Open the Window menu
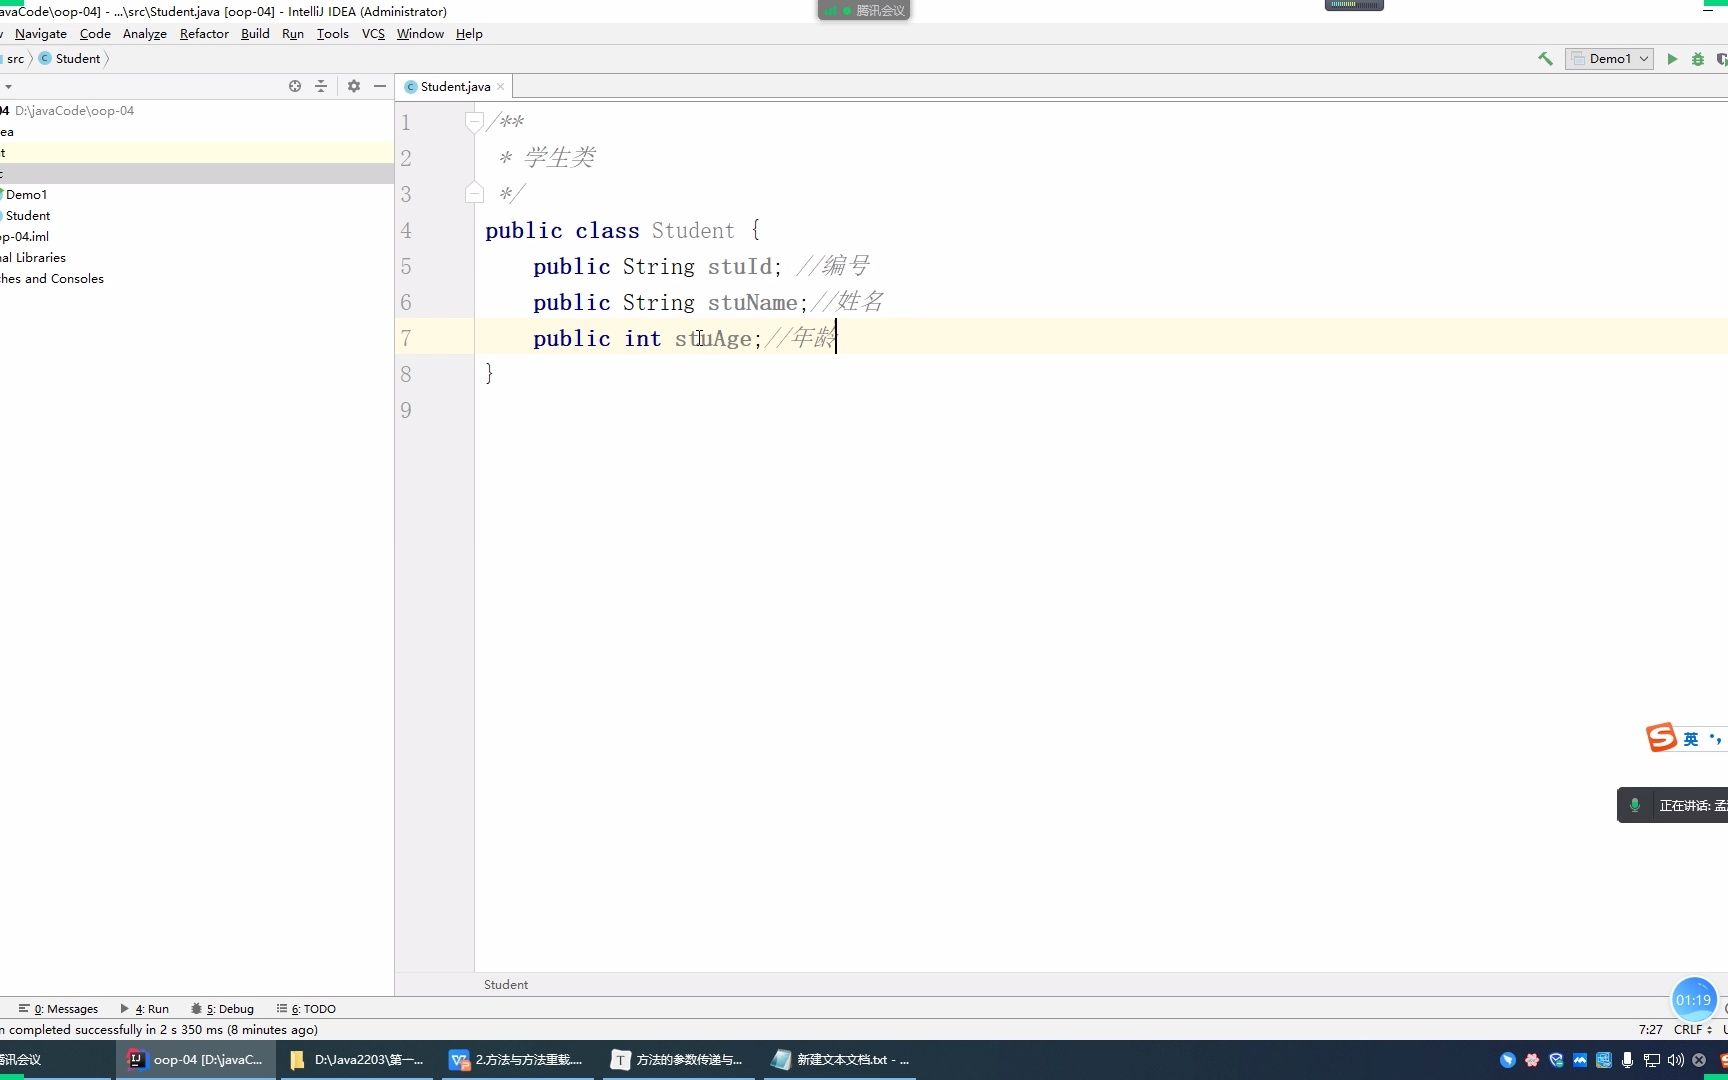The height and width of the screenshot is (1080, 1728). [420, 34]
